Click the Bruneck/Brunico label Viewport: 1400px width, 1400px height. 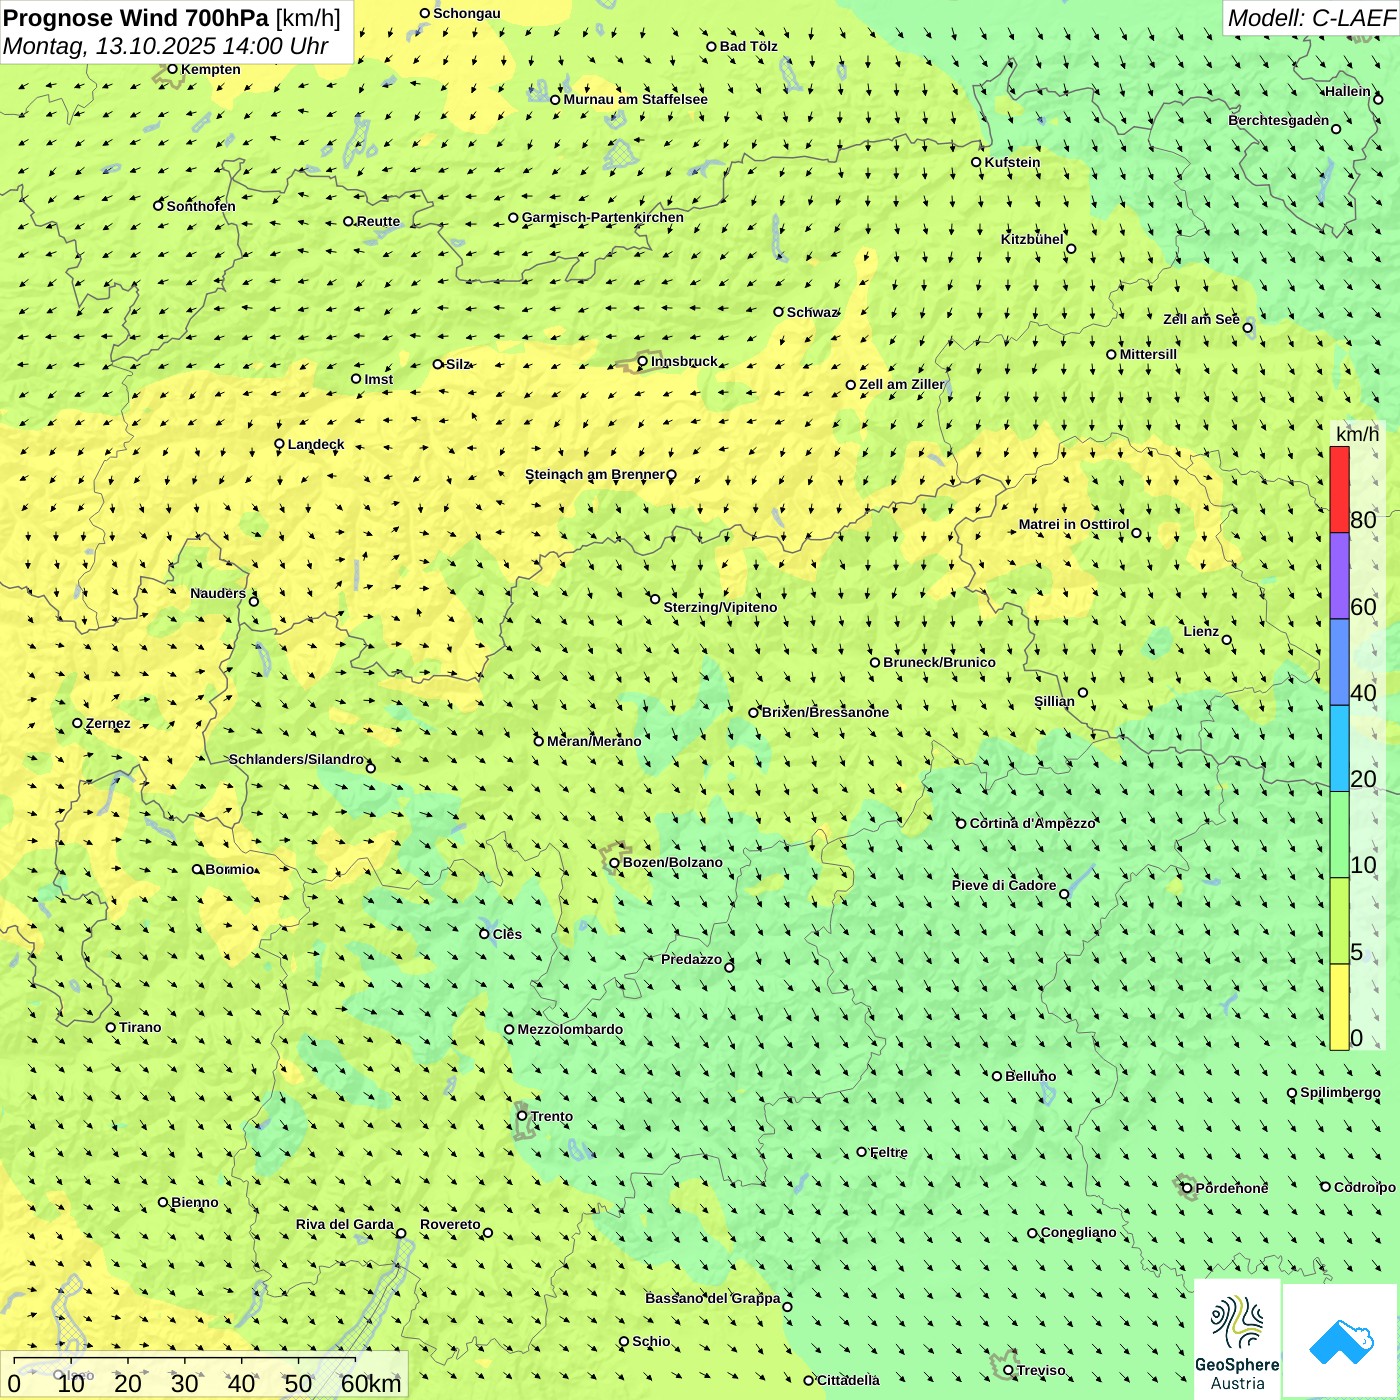click(x=939, y=662)
